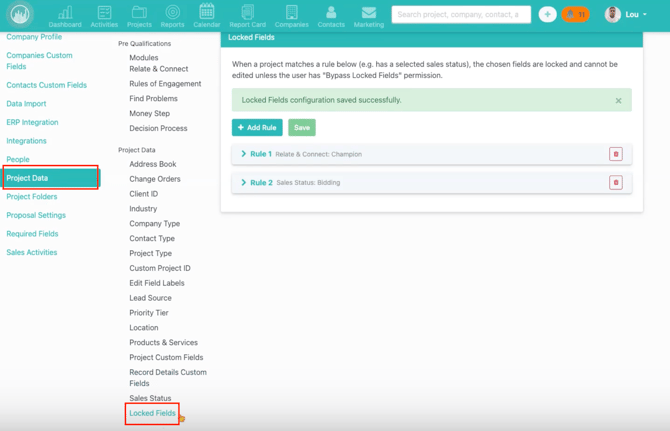Screen dimensions: 670x431
Task: Expand Rule 2 Sales Status chevron
Action: pos(244,183)
